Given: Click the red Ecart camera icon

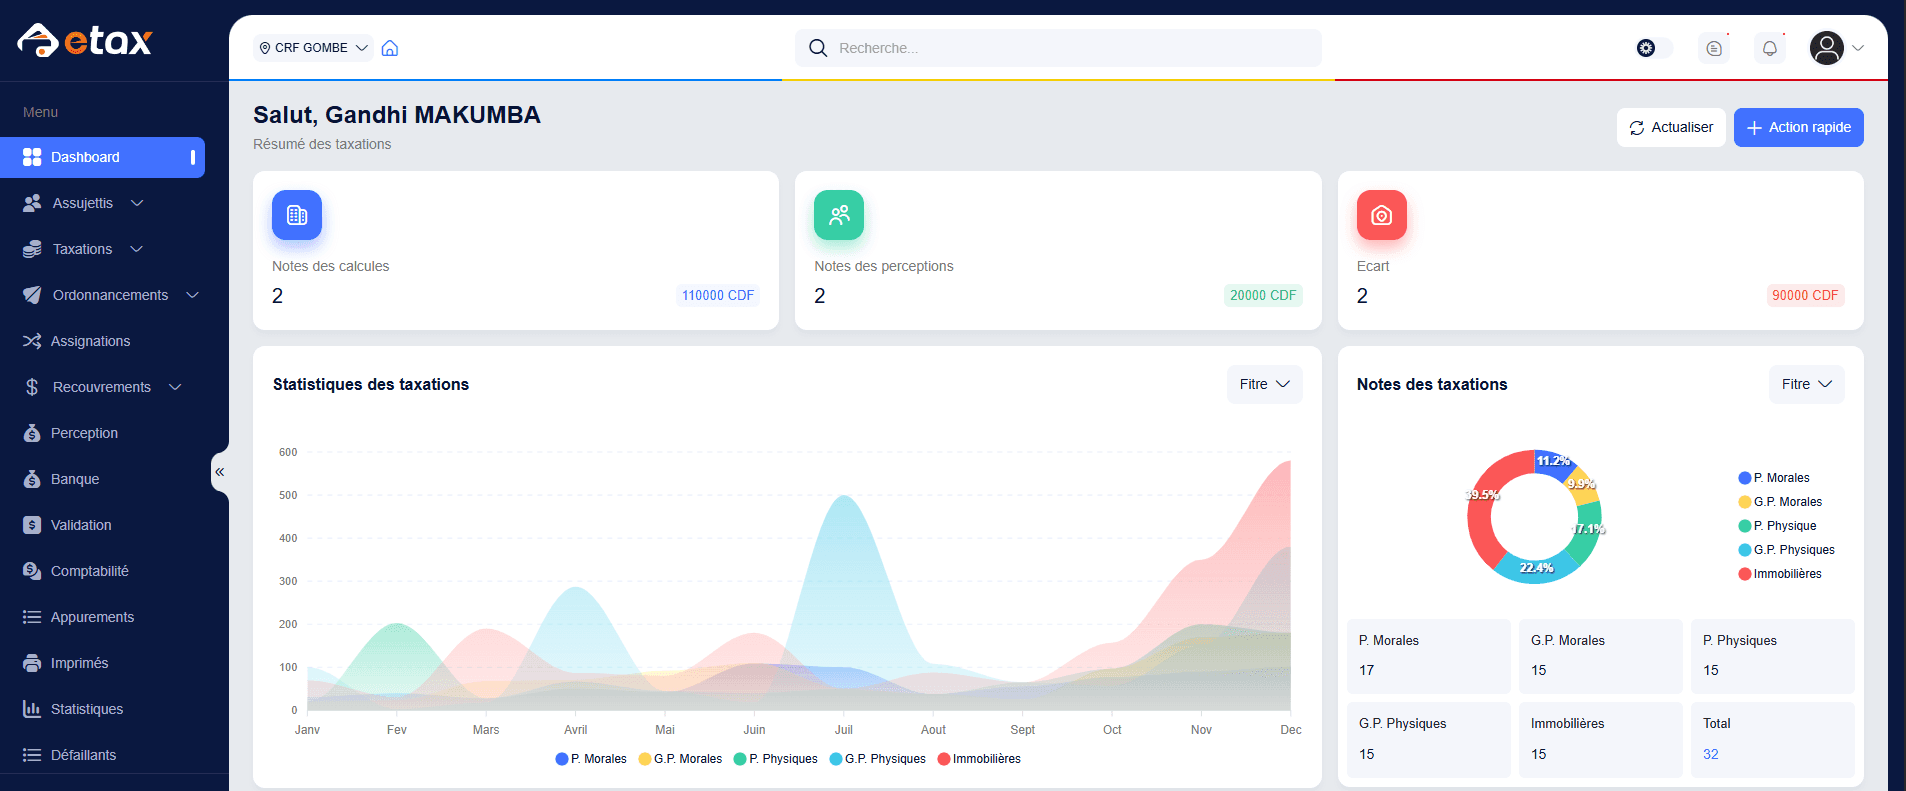Looking at the screenshot, I should pos(1381,215).
